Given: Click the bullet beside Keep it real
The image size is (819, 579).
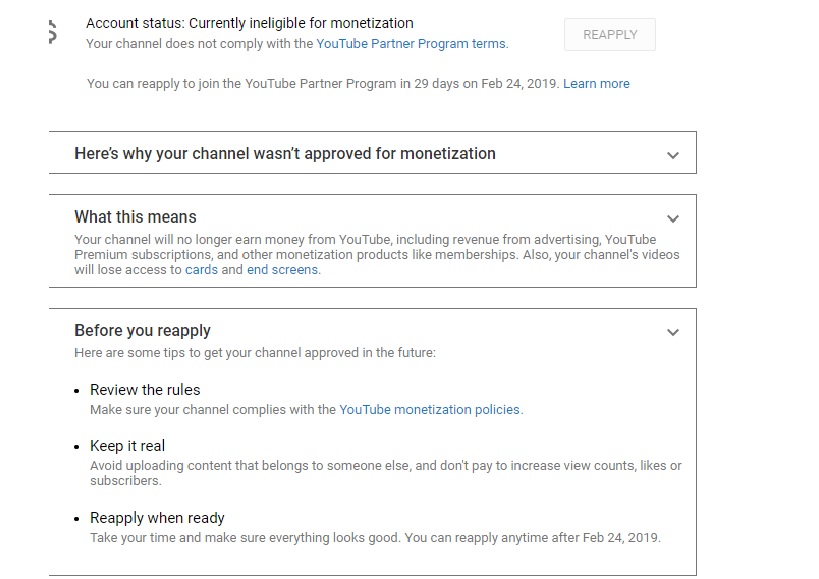Looking at the screenshot, I should (x=78, y=447).
